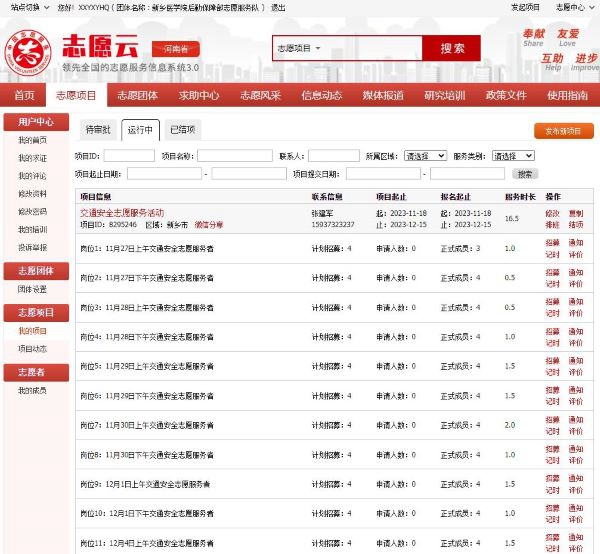Screen dimensions: 600x554
Task: Click 退出 logout link at top
Action: pyautogui.click(x=278, y=7)
